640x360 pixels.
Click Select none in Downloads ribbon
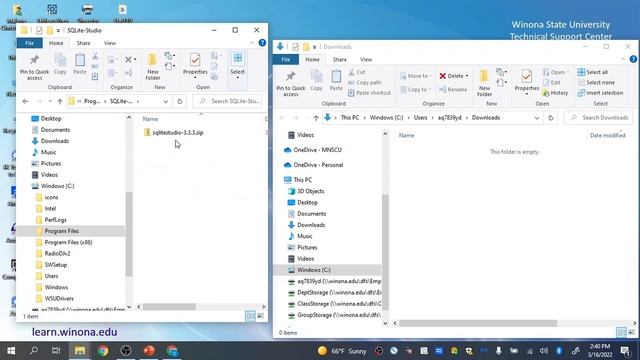(x=596, y=82)
